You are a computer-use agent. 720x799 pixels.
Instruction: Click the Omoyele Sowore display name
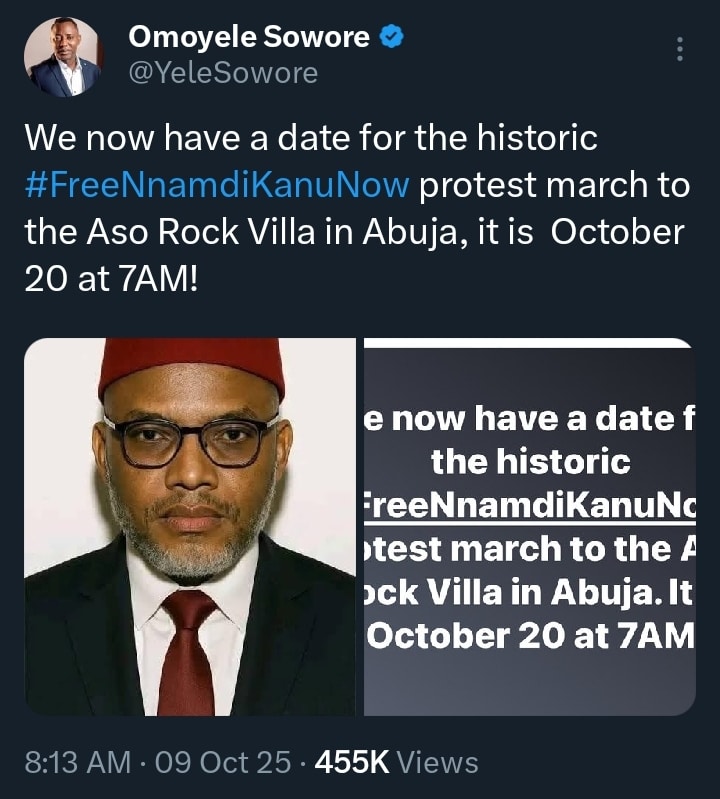tap(249, 38)
